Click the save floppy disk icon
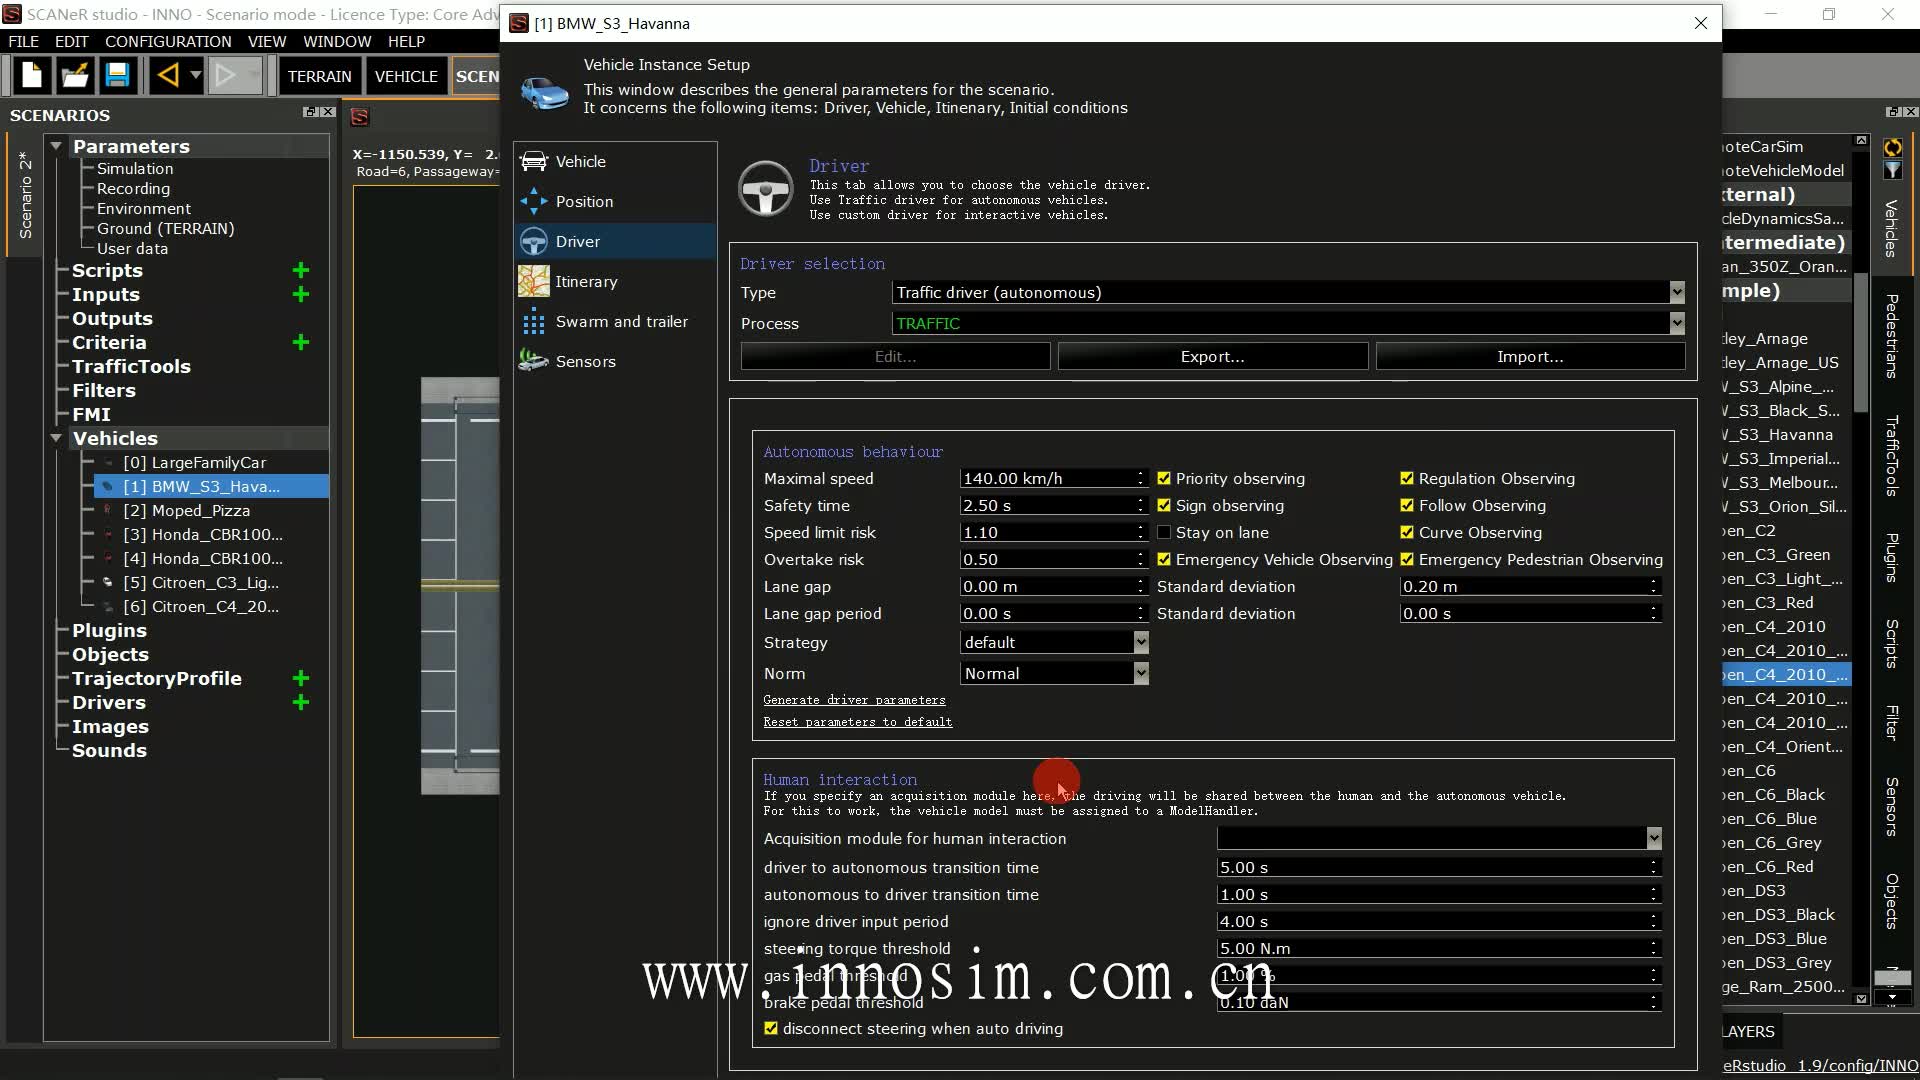Screen dimensions: 1920x1080 [117, 75]
